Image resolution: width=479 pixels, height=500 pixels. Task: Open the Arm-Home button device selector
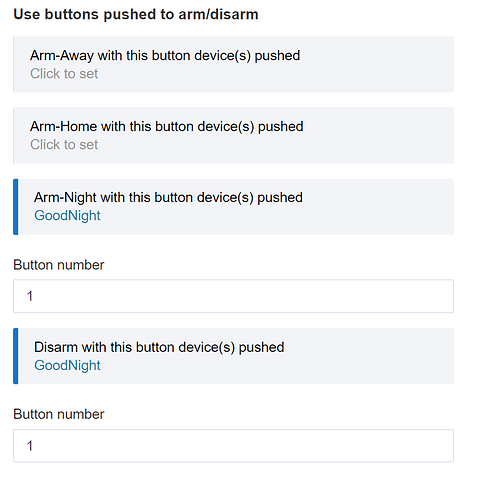[233, 135]
